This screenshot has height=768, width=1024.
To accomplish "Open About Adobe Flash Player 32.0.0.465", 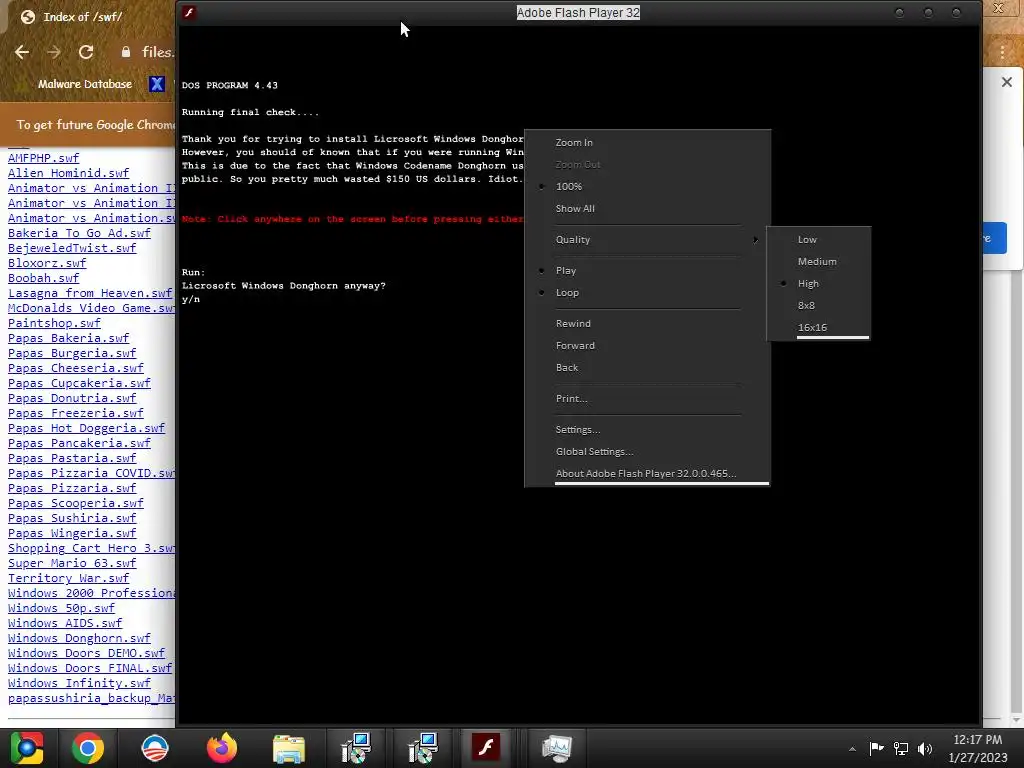I will (x=646, y=473).
